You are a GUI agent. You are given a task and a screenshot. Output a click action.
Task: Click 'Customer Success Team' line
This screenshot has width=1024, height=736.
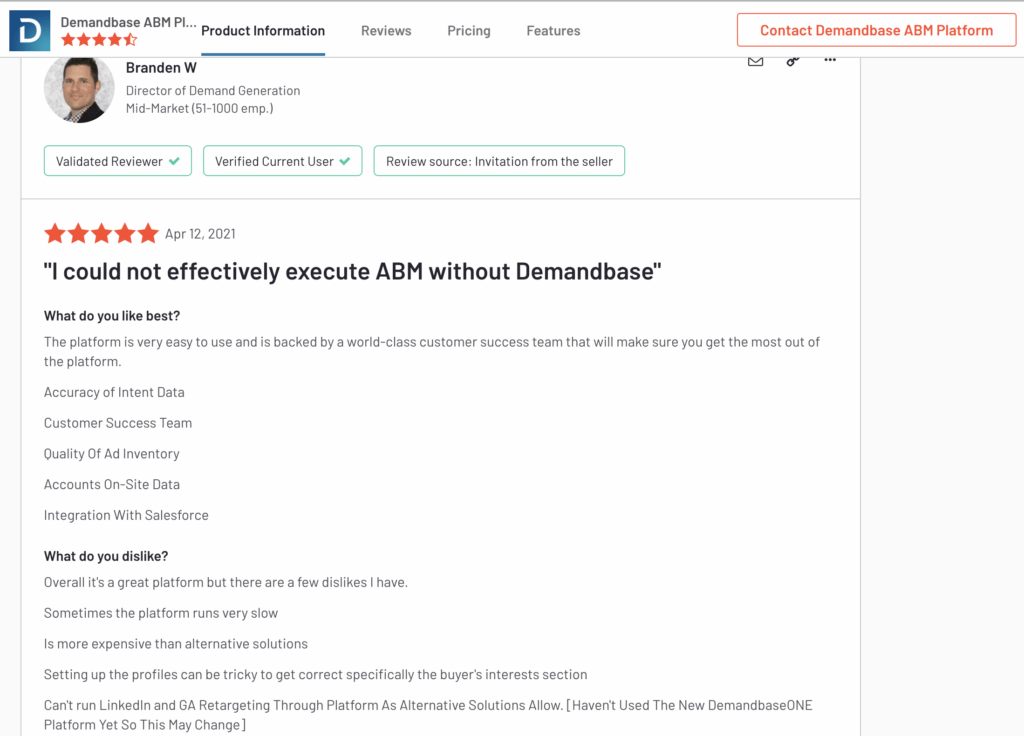coord(118,423)
